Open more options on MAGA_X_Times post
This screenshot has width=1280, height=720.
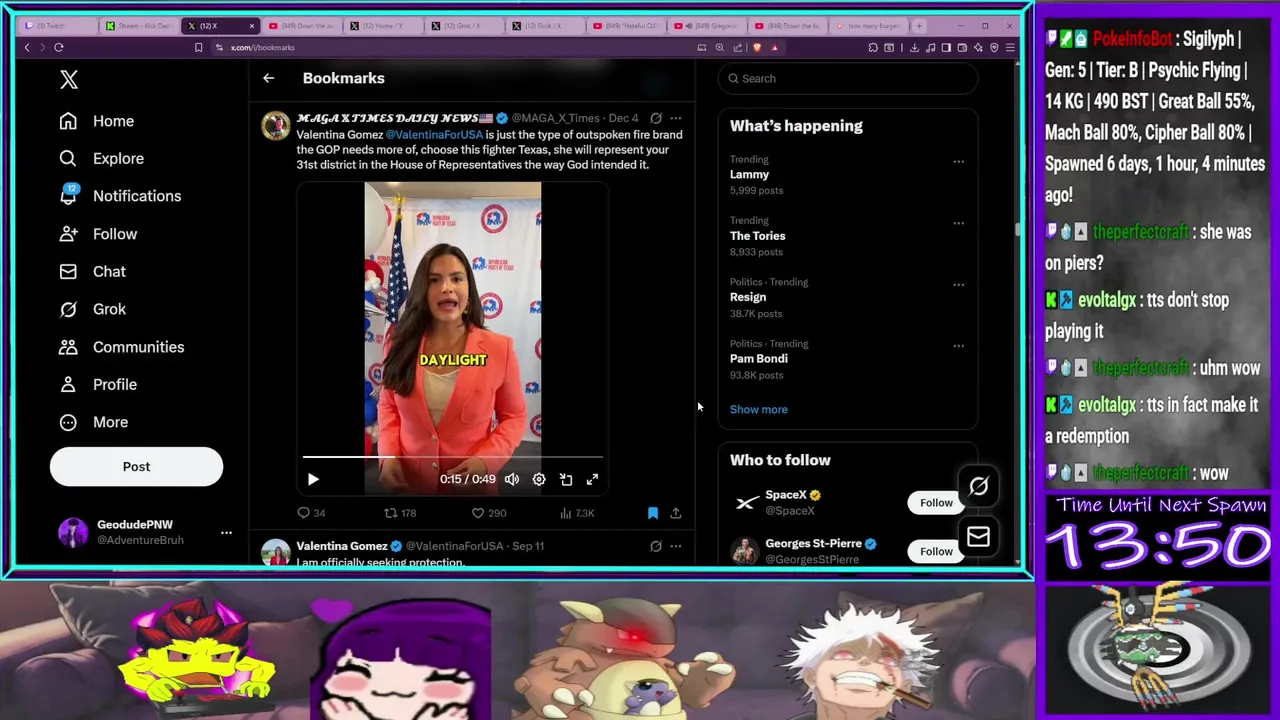pyautogui.click(x=676, y=118)
